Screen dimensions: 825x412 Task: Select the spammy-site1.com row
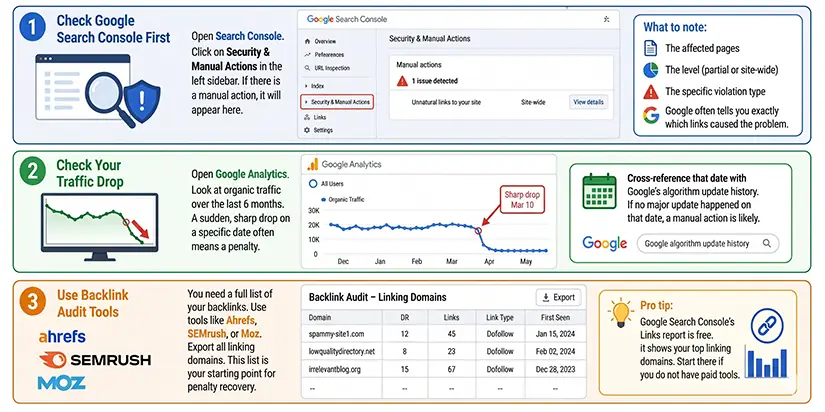444,334
